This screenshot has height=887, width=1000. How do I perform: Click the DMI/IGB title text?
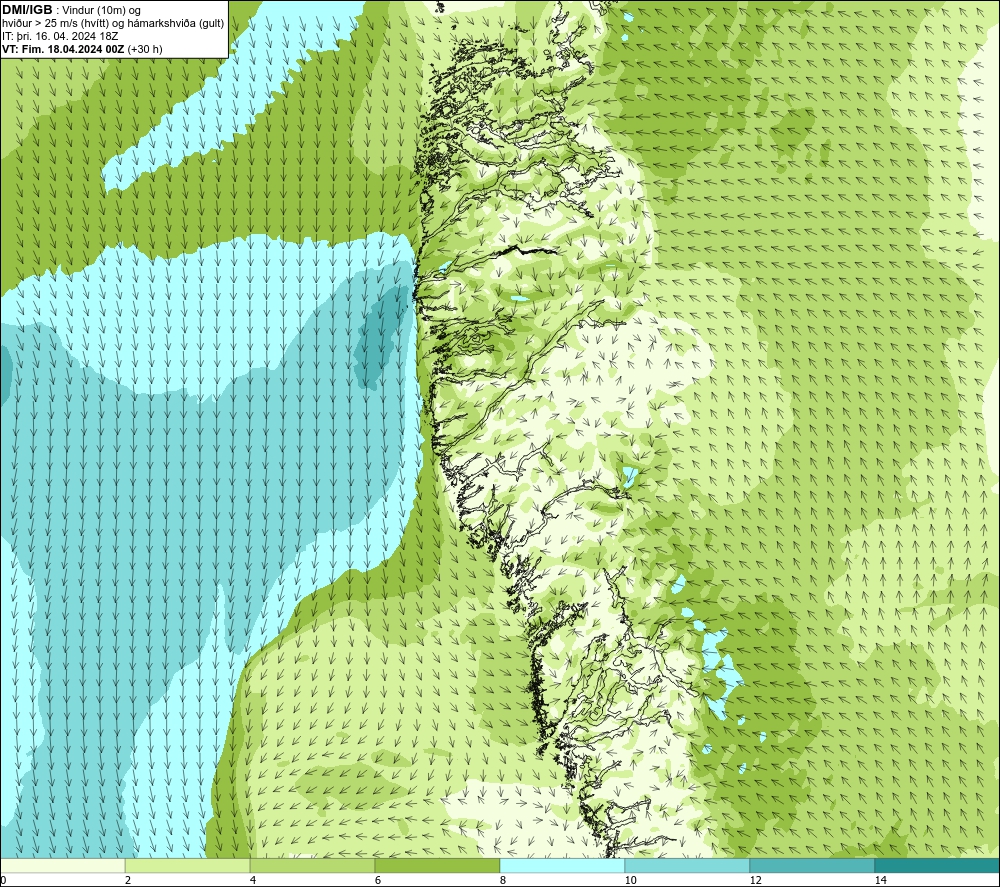(27, 10)
